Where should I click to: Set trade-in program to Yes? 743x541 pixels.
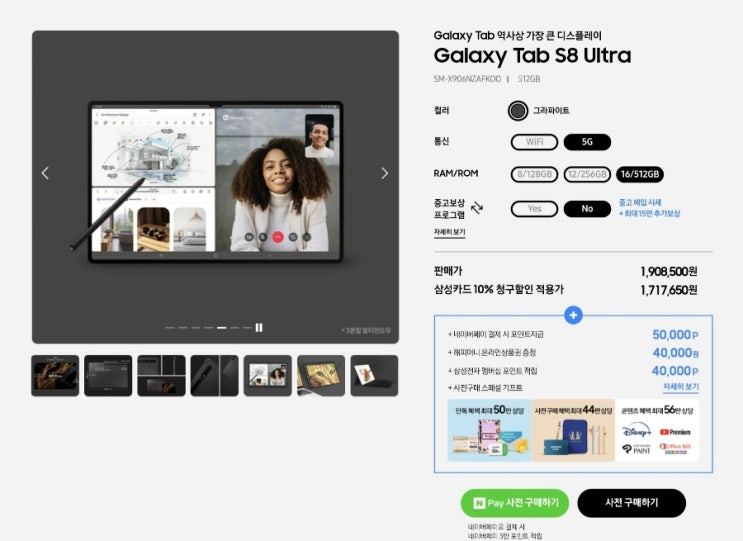point(534,209)
